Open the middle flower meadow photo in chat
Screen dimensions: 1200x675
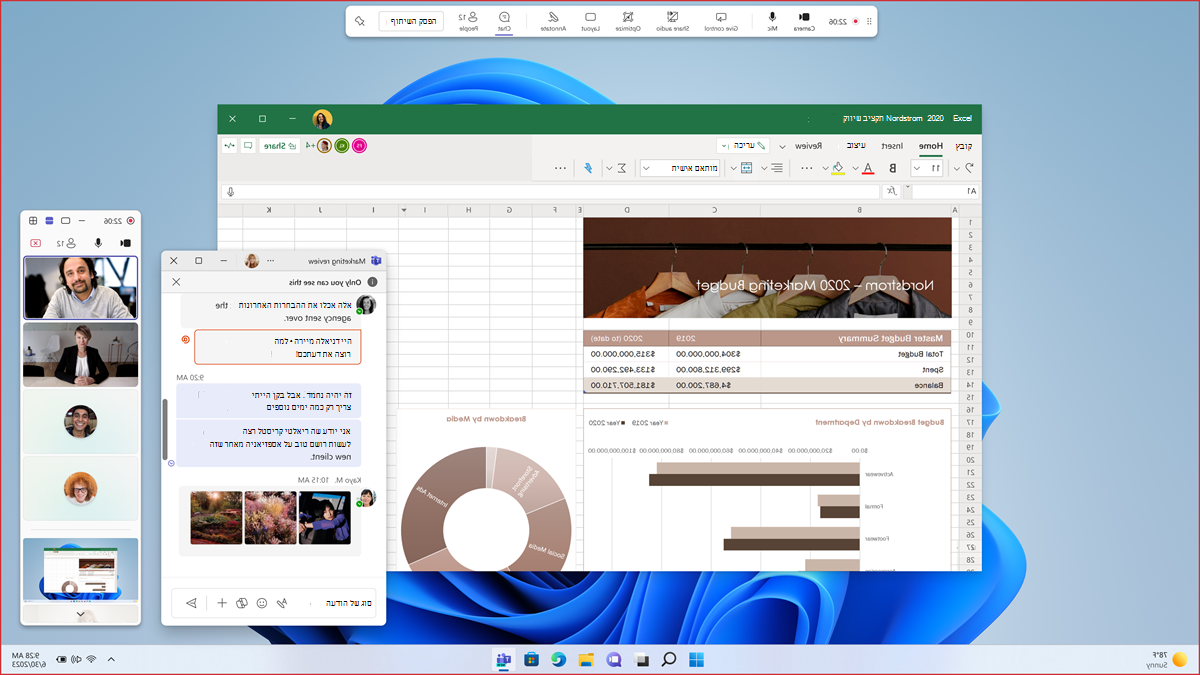[x=270, y=517]
